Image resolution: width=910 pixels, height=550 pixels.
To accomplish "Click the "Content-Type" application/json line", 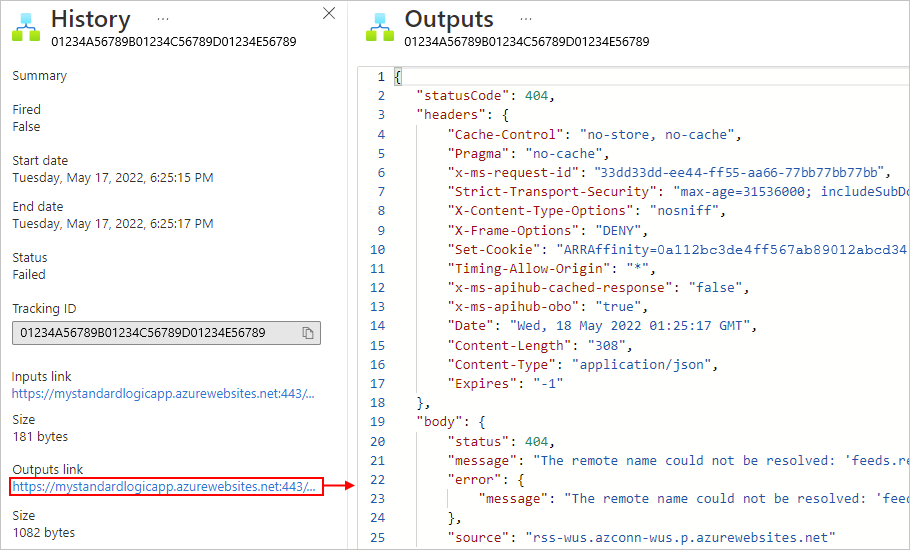I will tap(583, 364).
